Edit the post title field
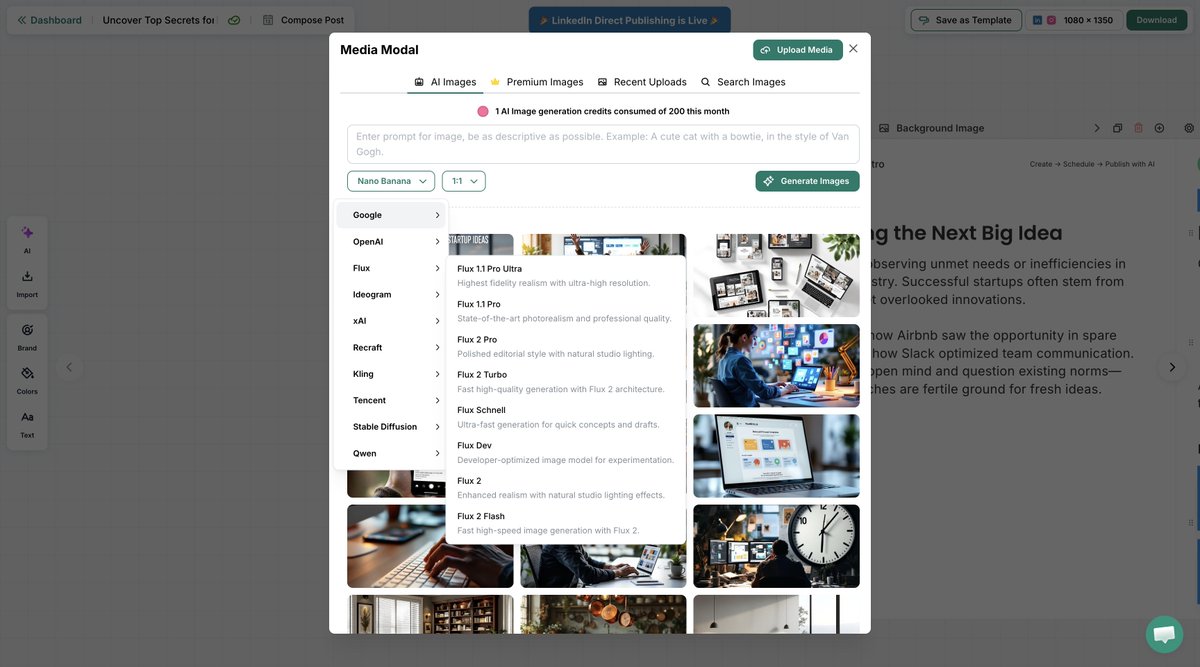The height and width of the screenshot is (667, 1200). (x=157, y=20)
